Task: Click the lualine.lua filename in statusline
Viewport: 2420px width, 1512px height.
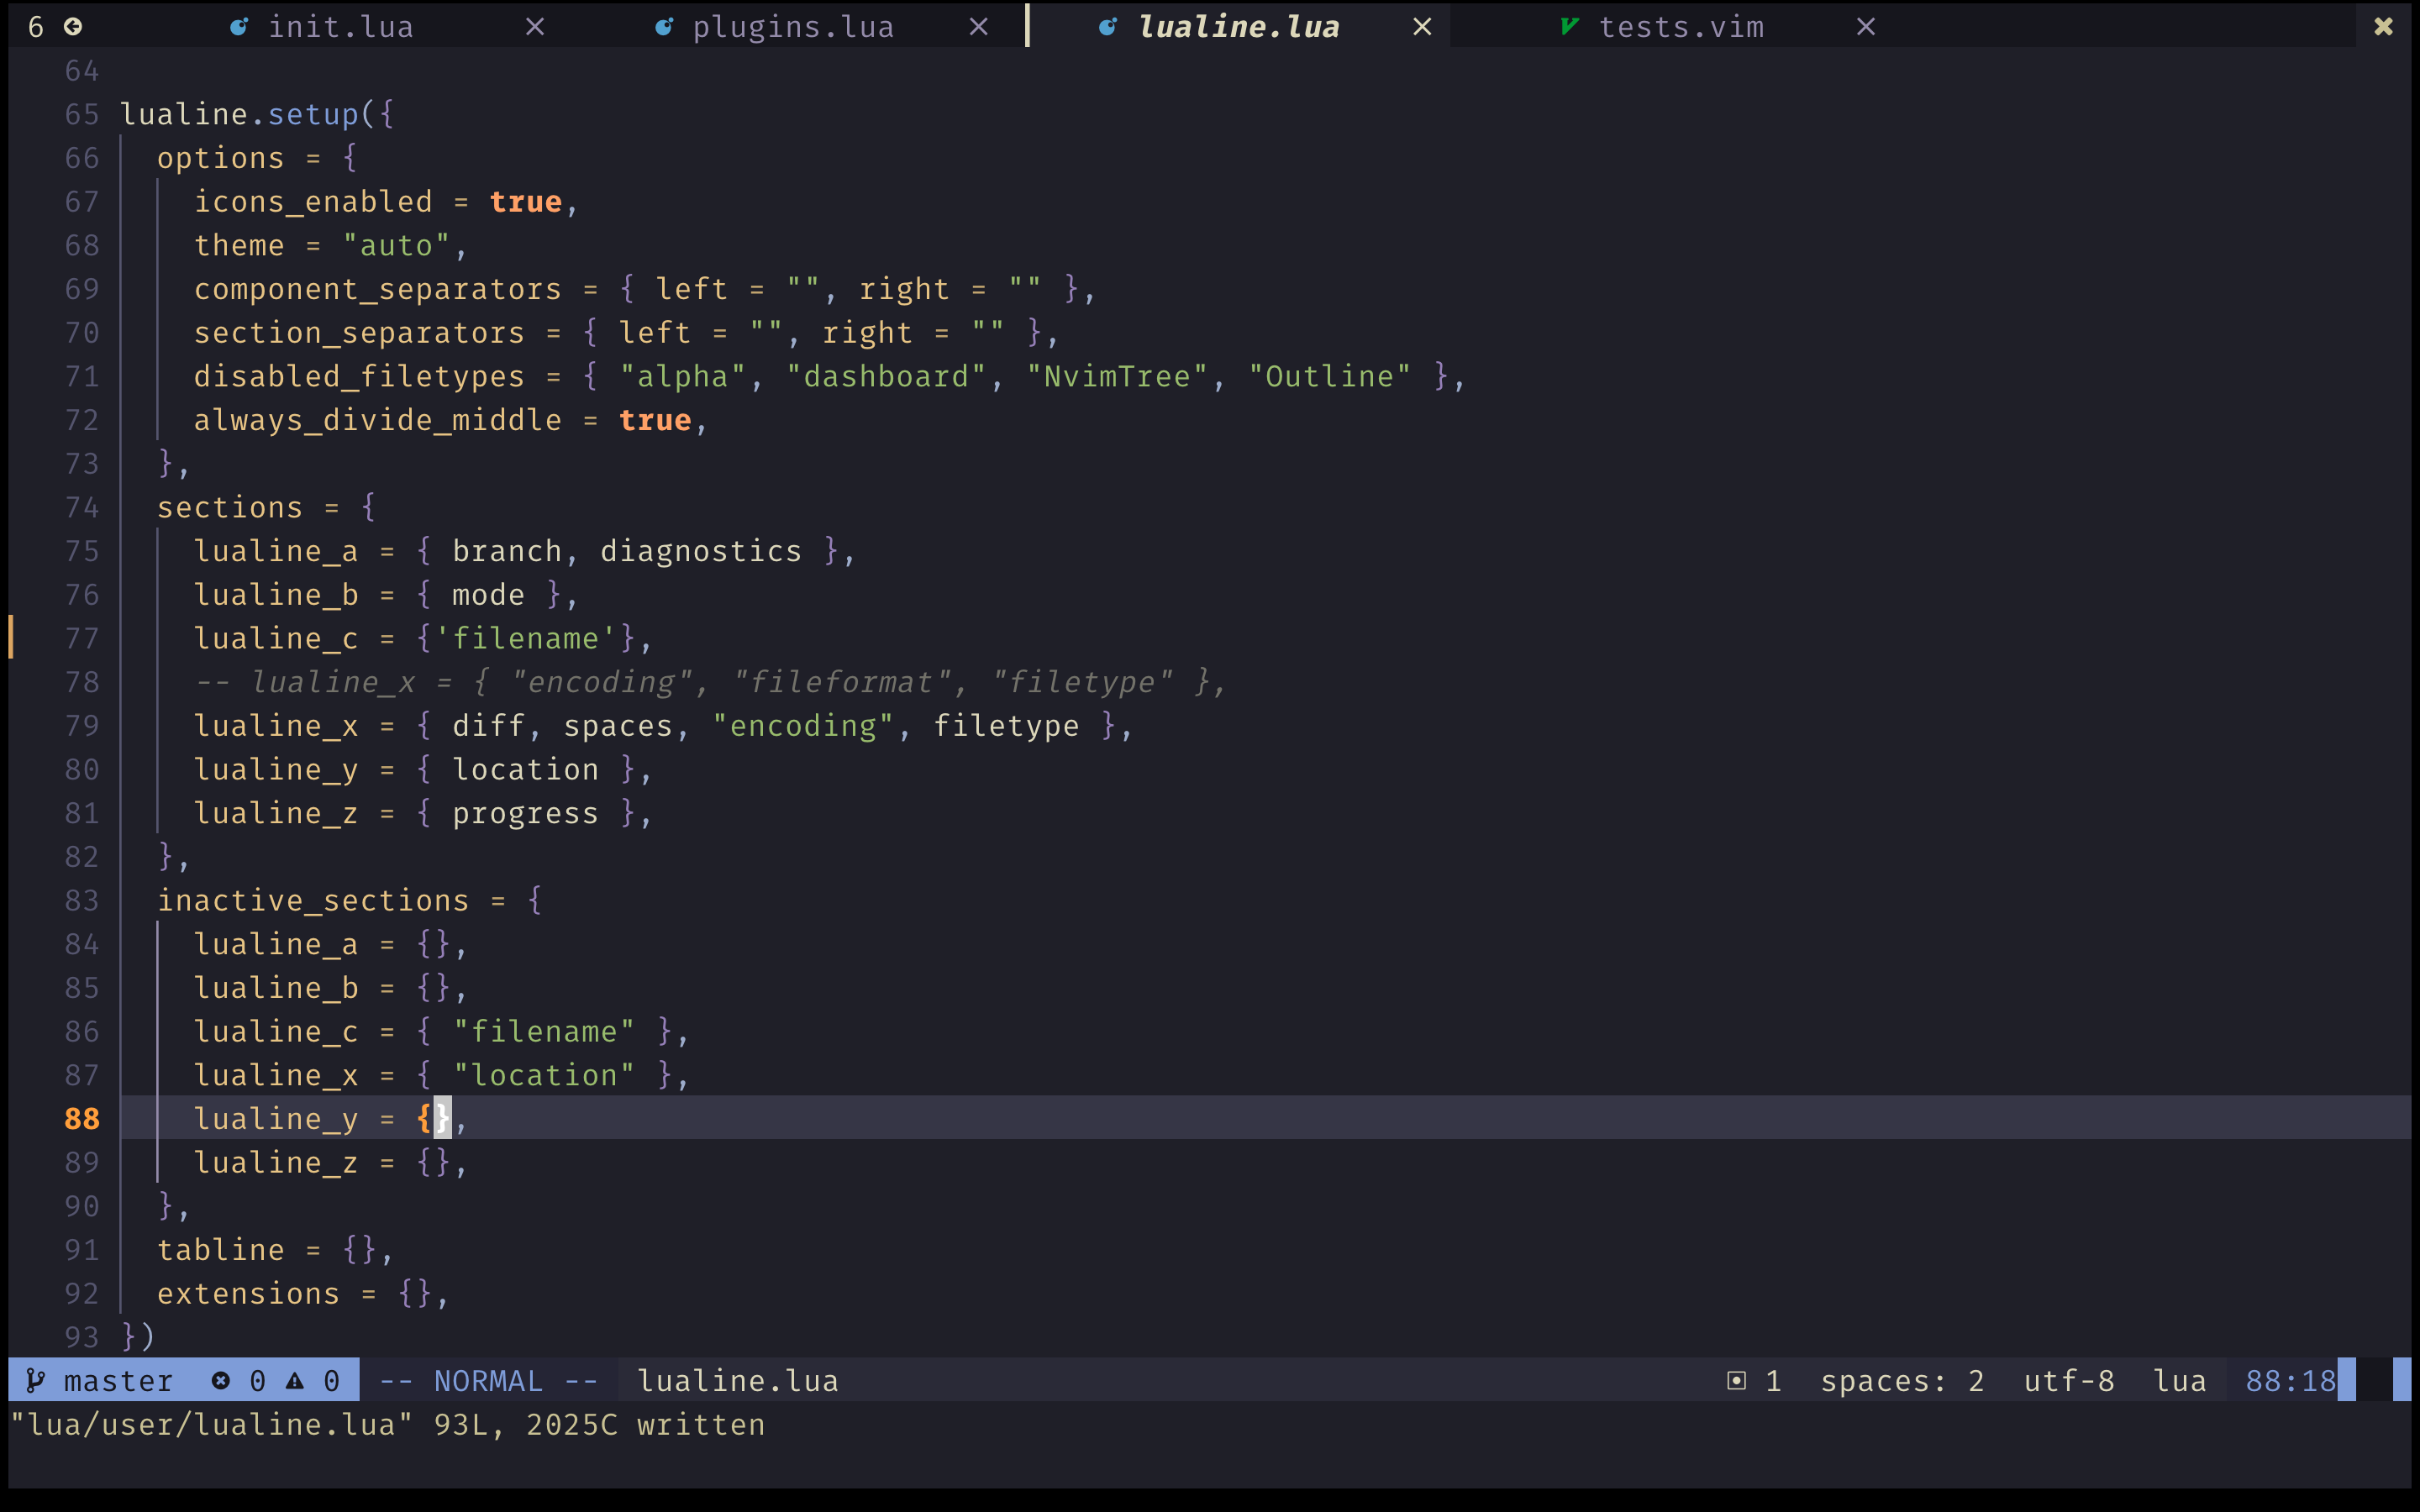Action: click(738, 1381)
